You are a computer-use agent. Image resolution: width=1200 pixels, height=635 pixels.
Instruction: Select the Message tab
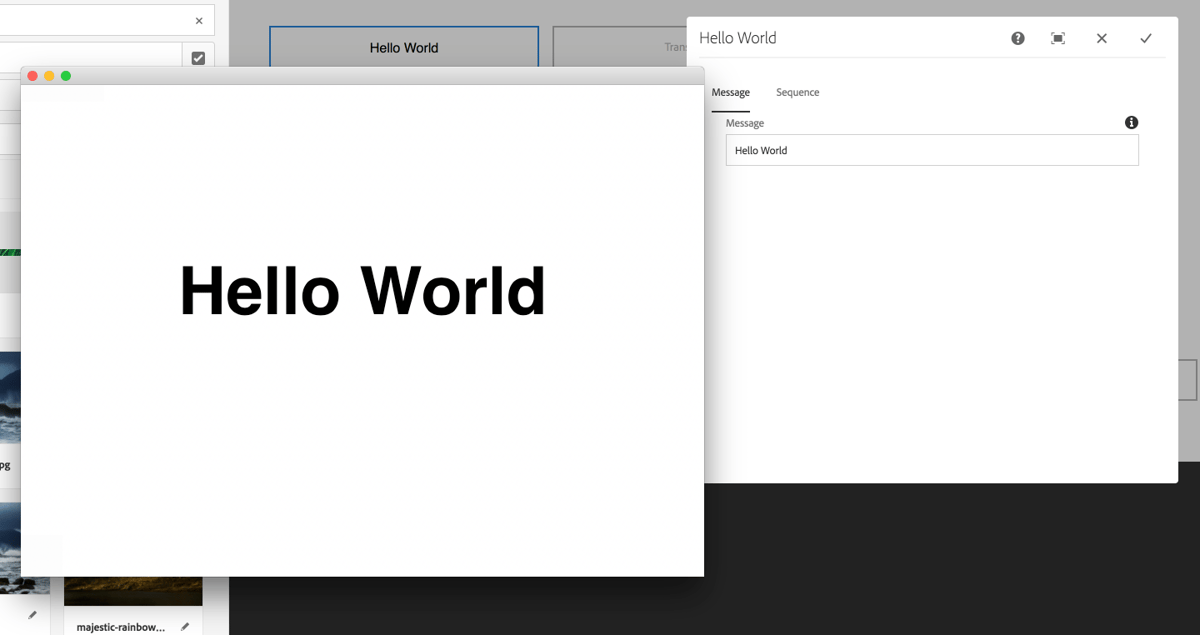pyautogui.click(x=731, y=92)
